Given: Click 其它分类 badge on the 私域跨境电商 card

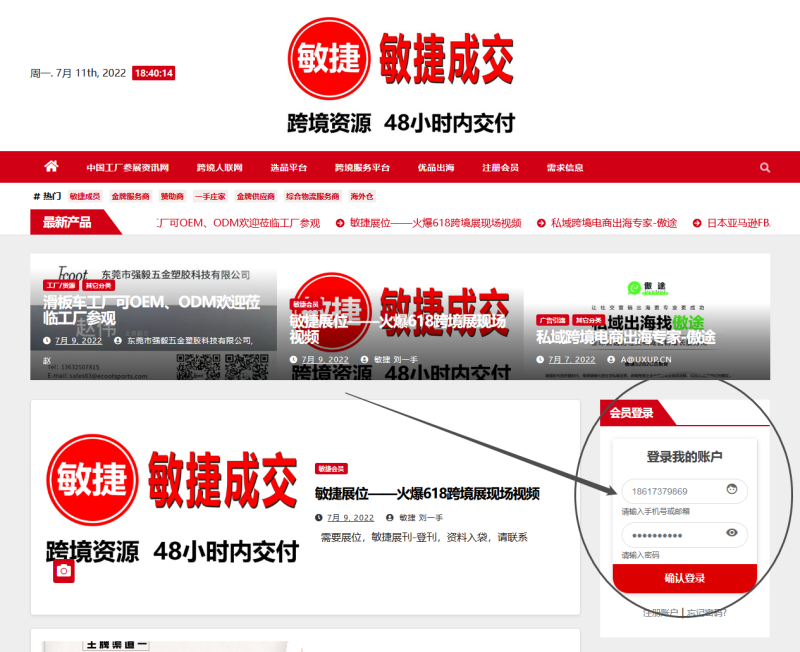Looking at the screenshot, I should (589, 320).
